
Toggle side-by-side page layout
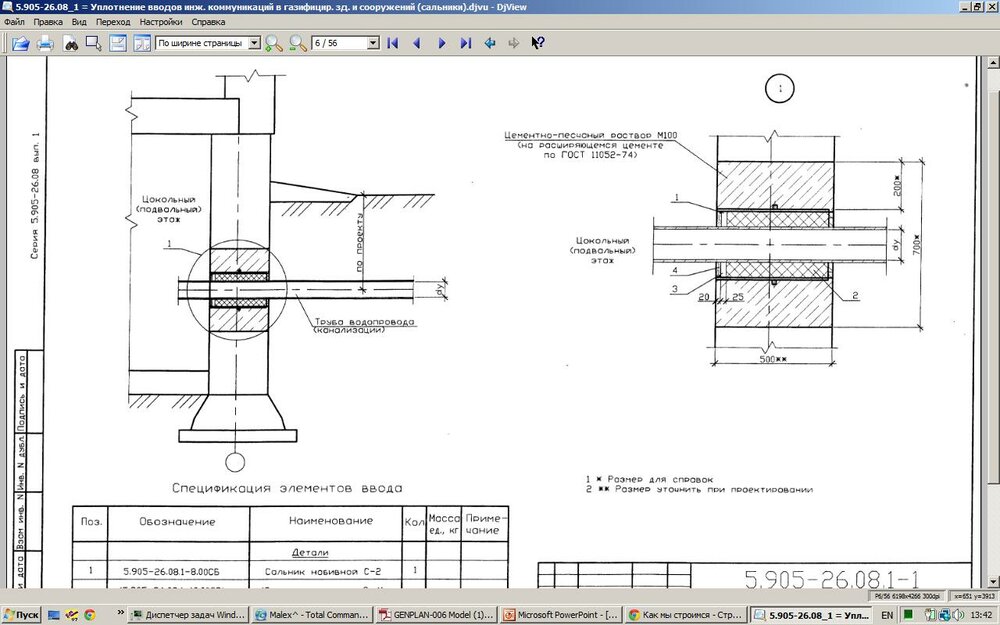142,43
